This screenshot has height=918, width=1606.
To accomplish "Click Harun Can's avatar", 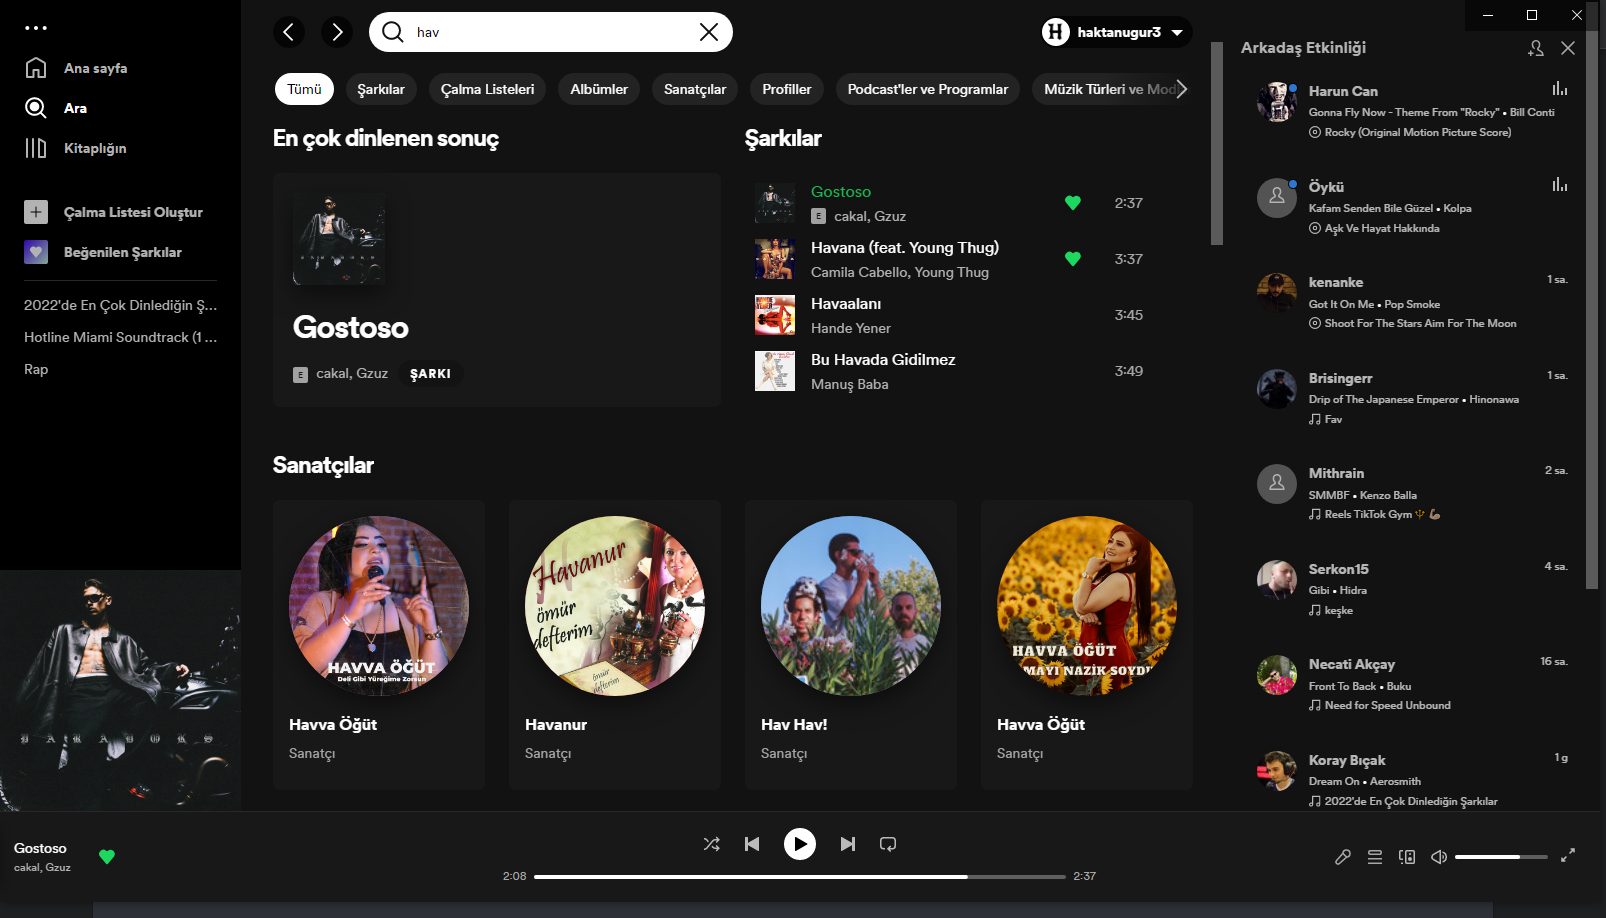I will click(x=1277, y=102).
